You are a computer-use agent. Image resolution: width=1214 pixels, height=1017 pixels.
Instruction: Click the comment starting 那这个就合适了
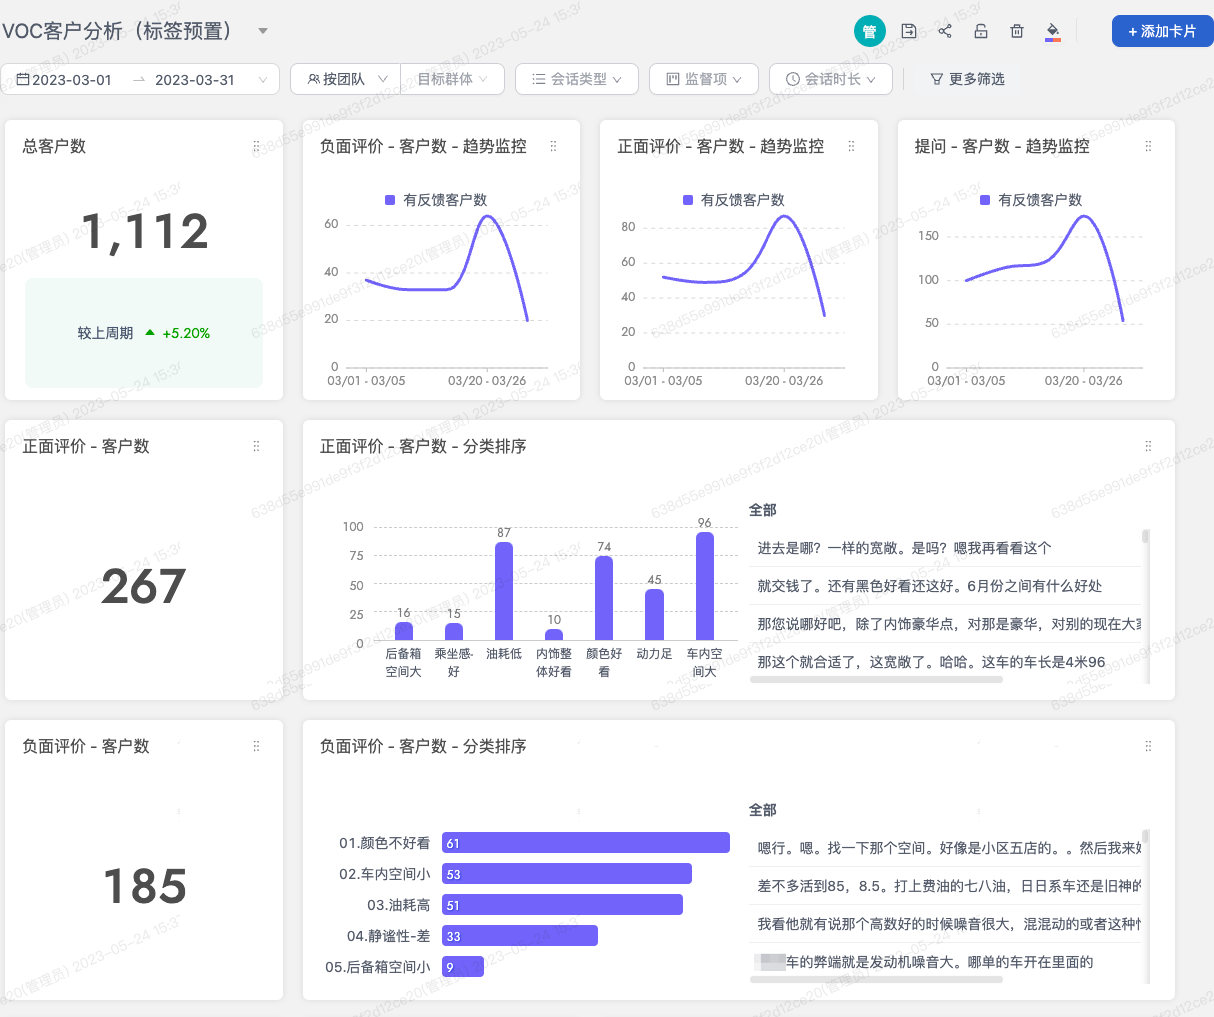(945, 662)
